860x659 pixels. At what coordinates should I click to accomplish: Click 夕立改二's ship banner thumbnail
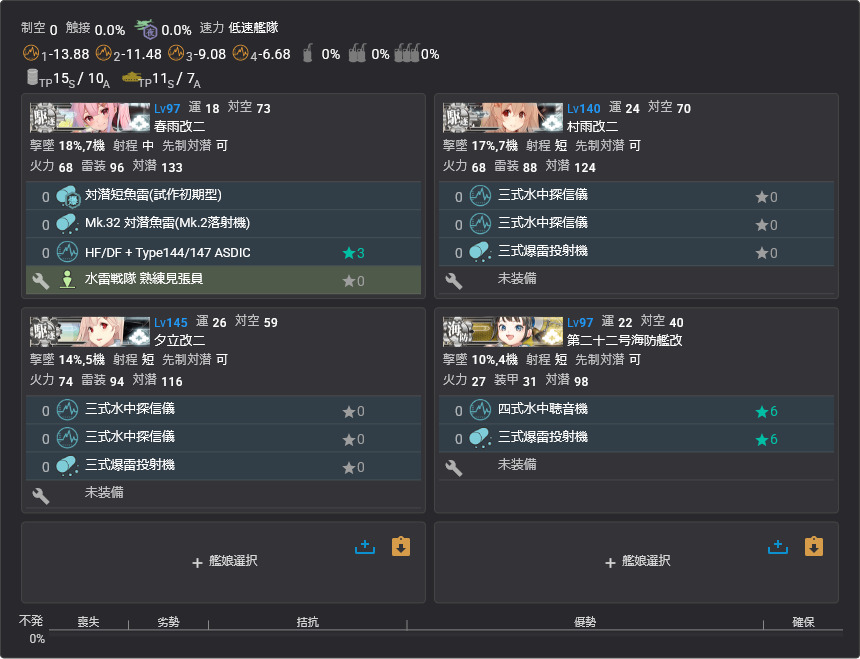[x=89, y=332]
